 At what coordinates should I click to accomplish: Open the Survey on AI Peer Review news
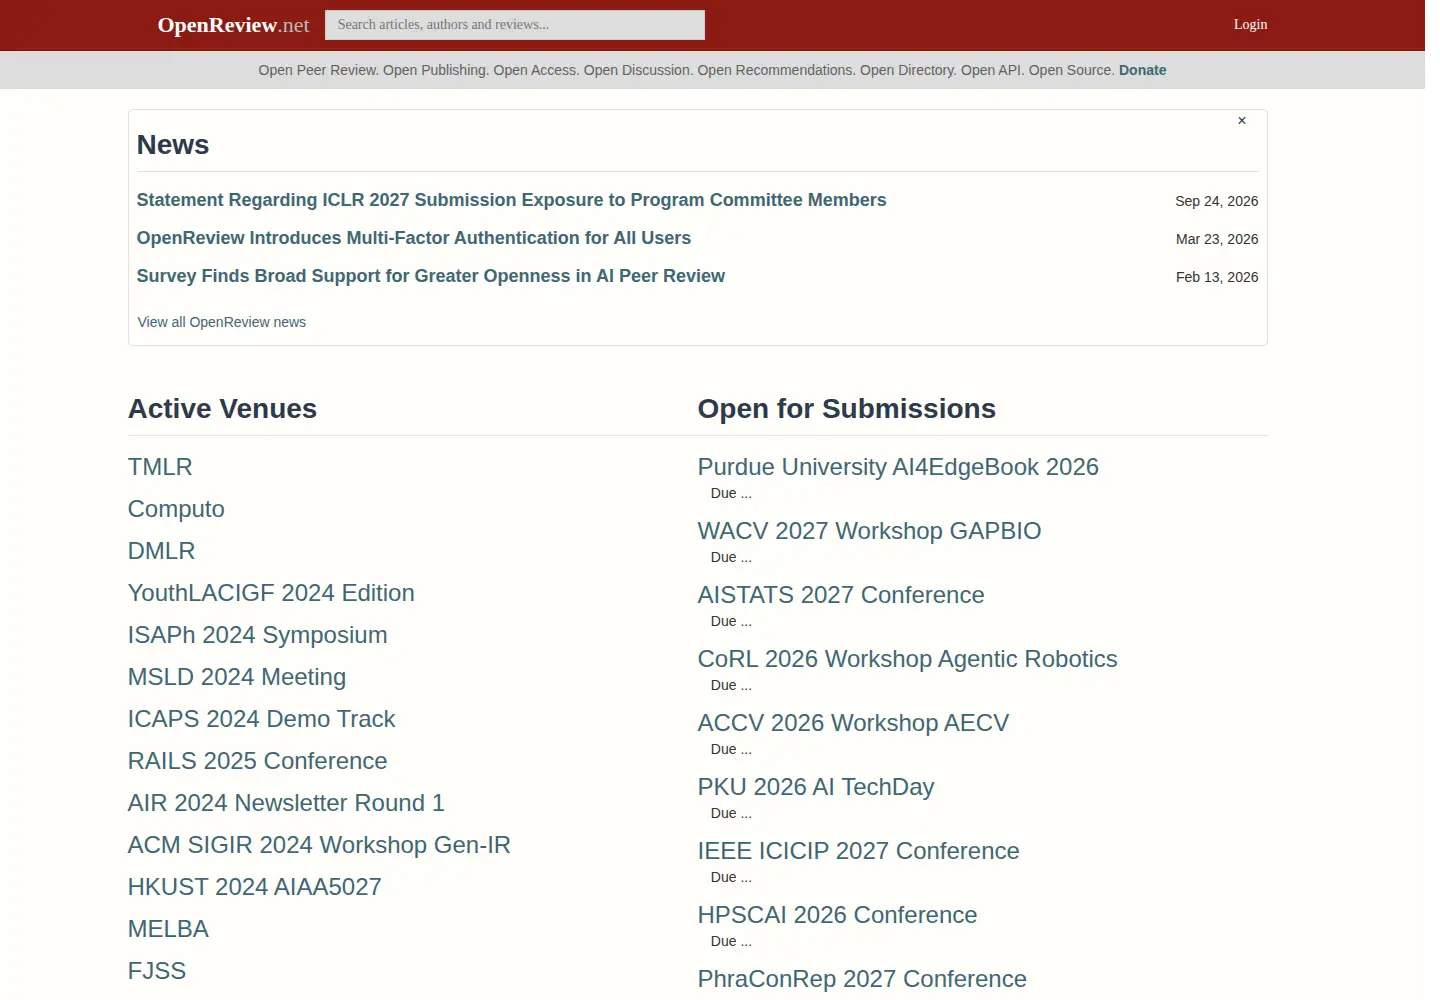(x=431, y=276)
